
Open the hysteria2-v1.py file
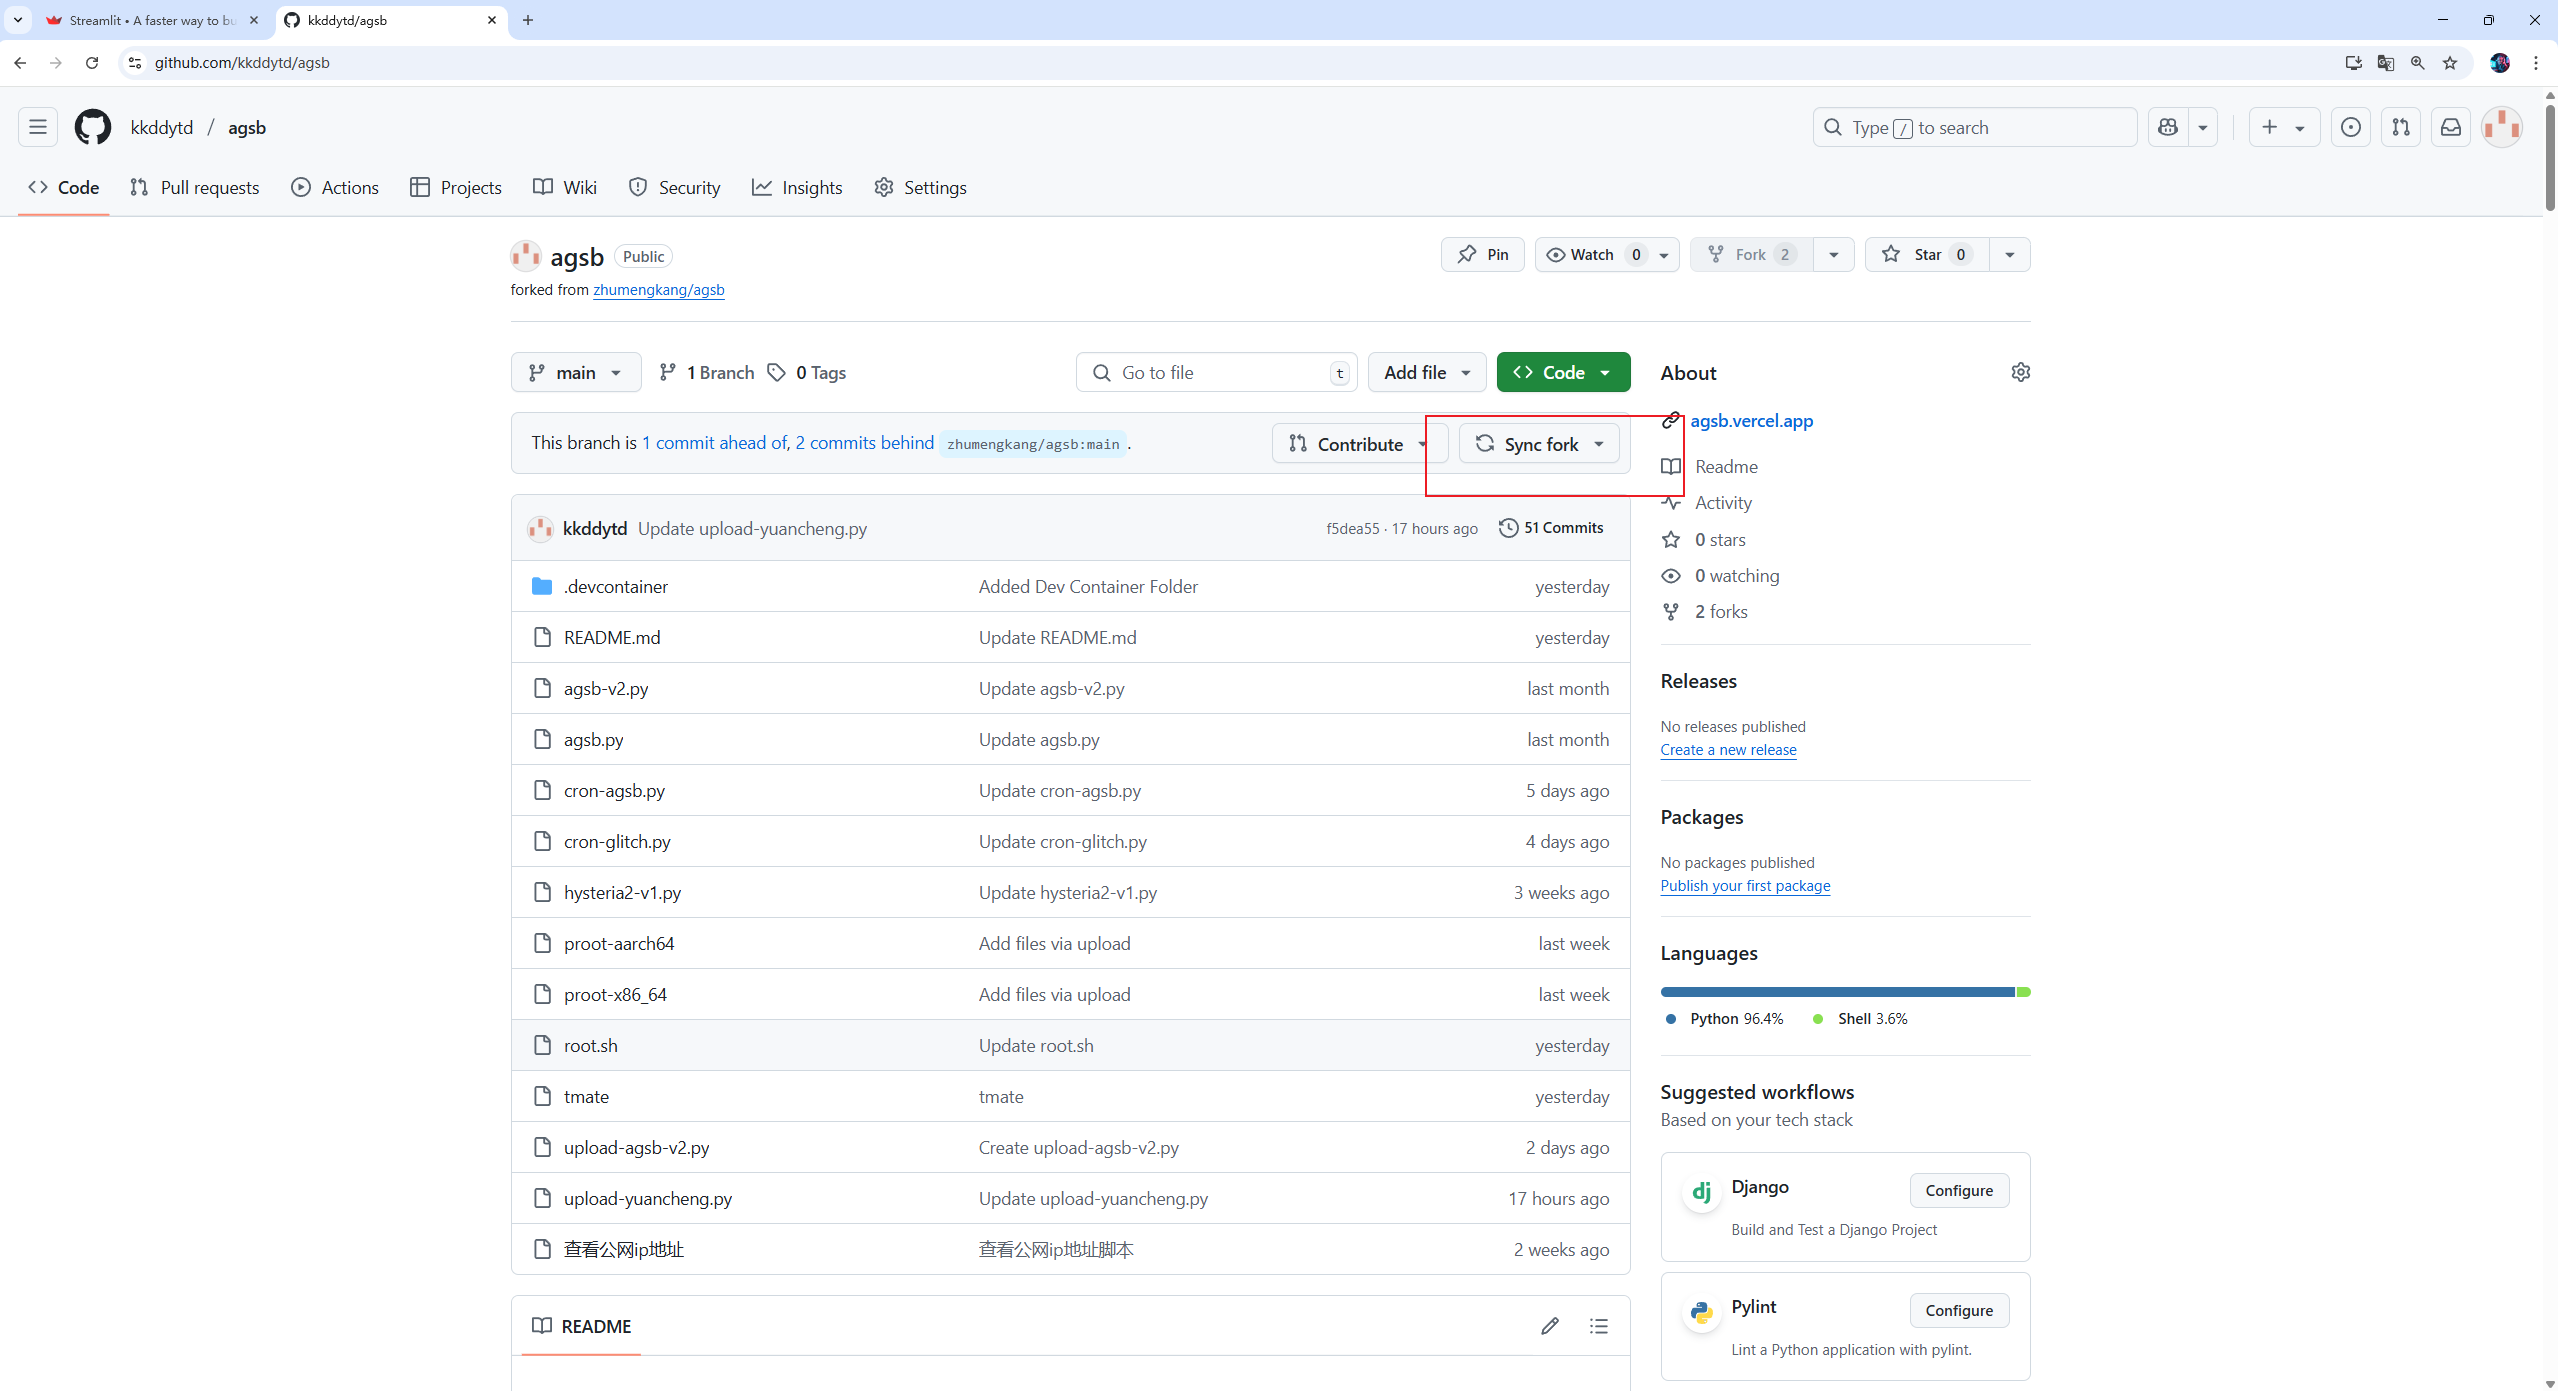click(622, 892)
